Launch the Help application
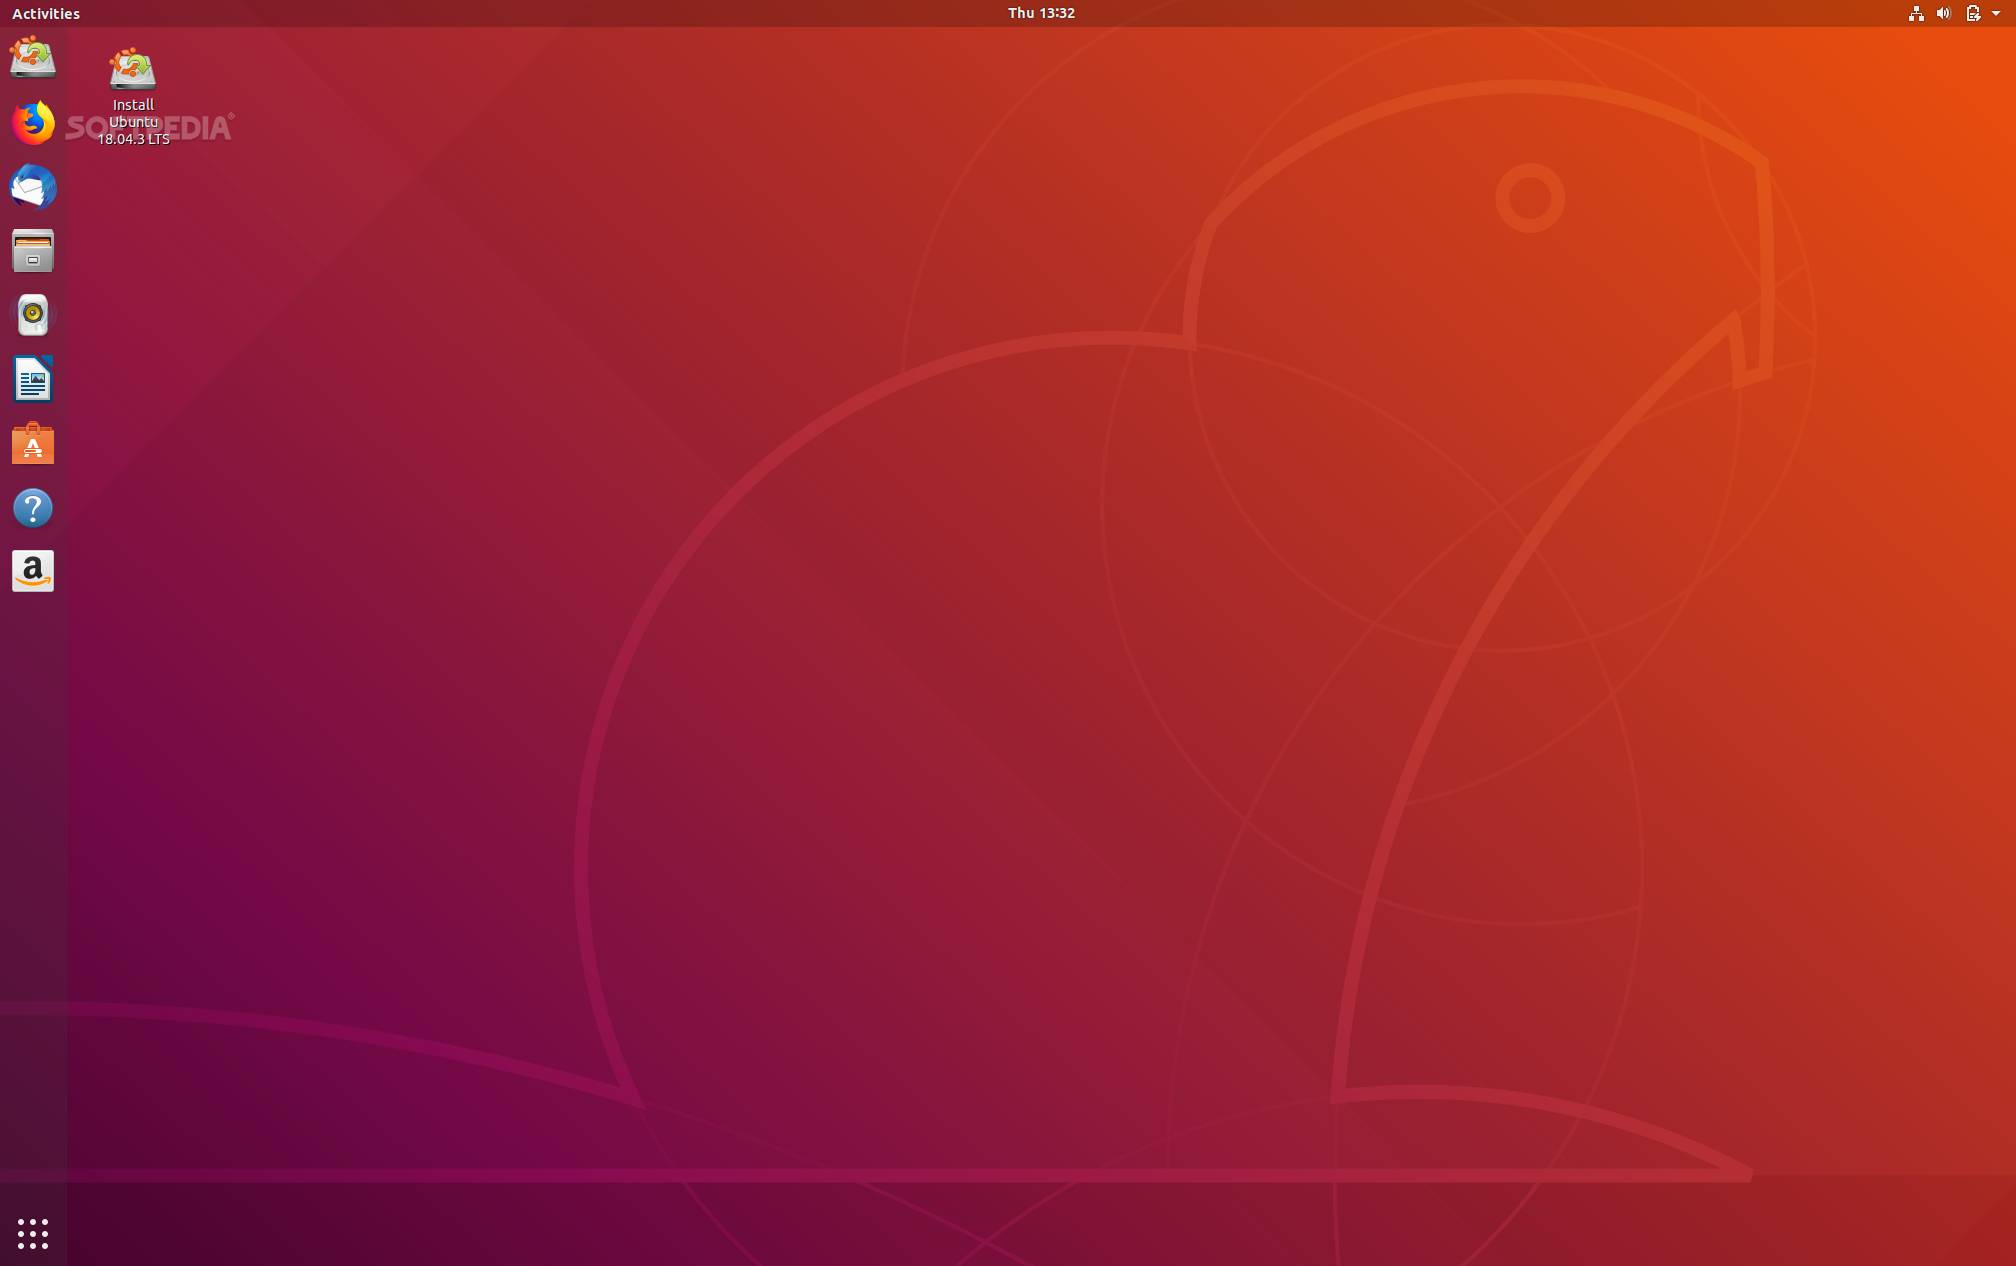The image size is (2016, 1266). [33, 507]
